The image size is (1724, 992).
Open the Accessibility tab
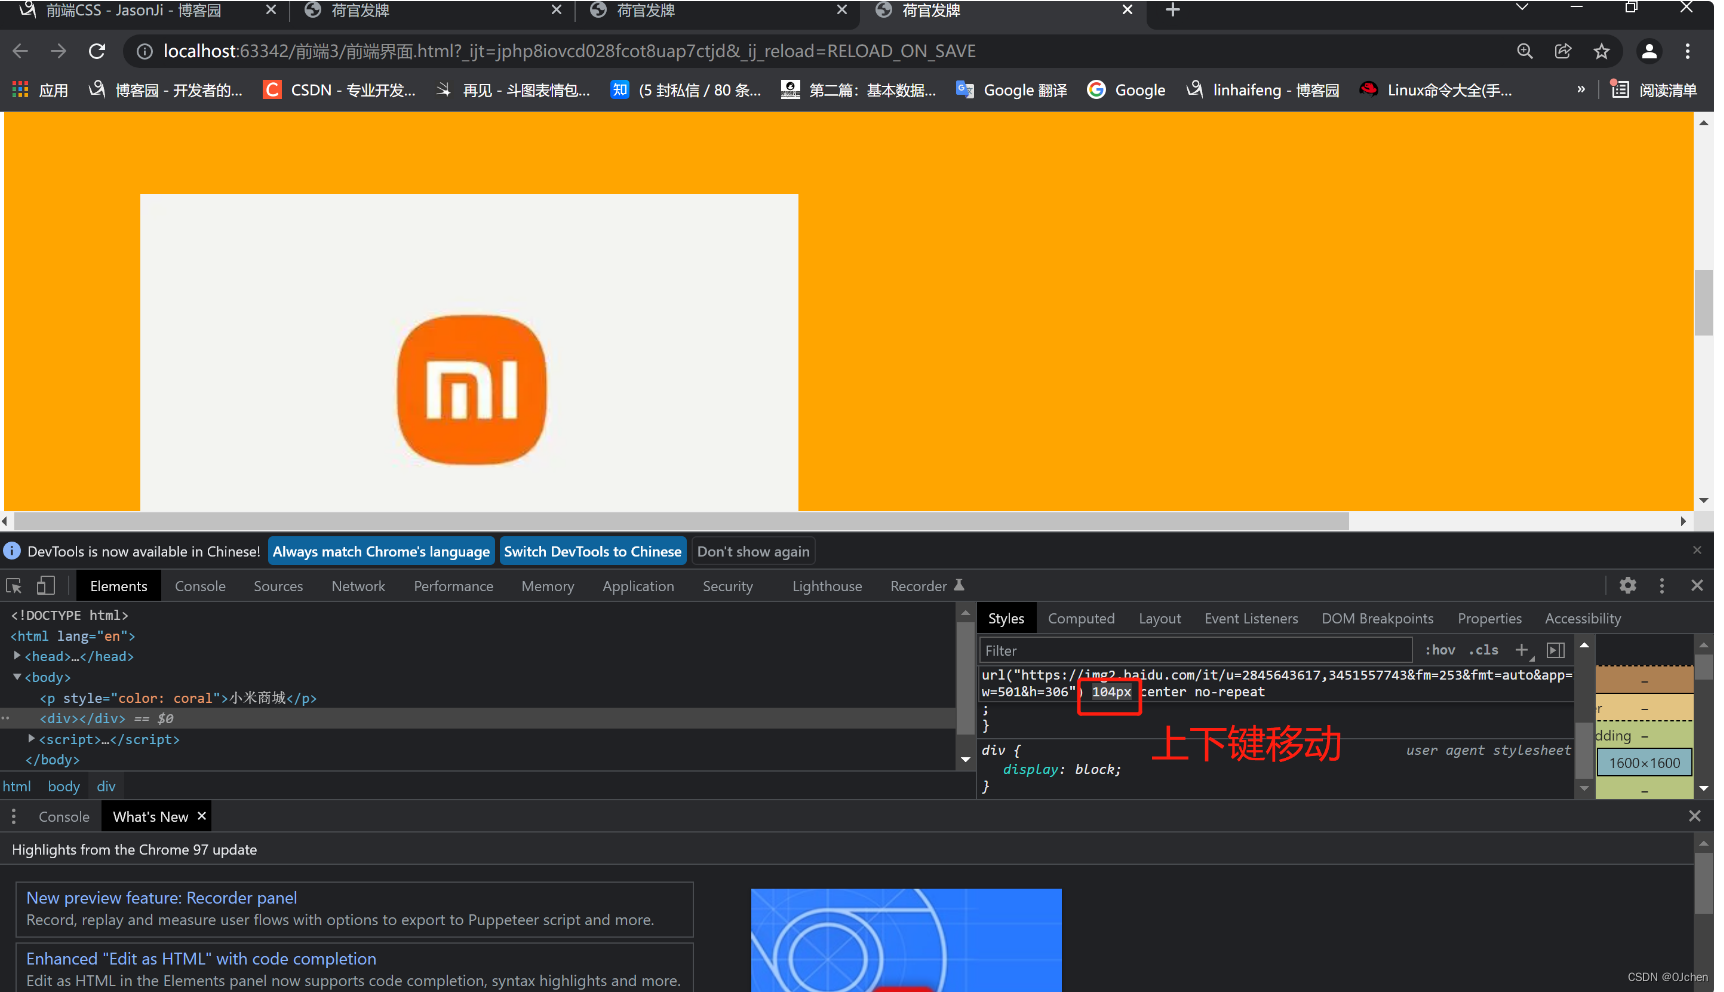1582,619
